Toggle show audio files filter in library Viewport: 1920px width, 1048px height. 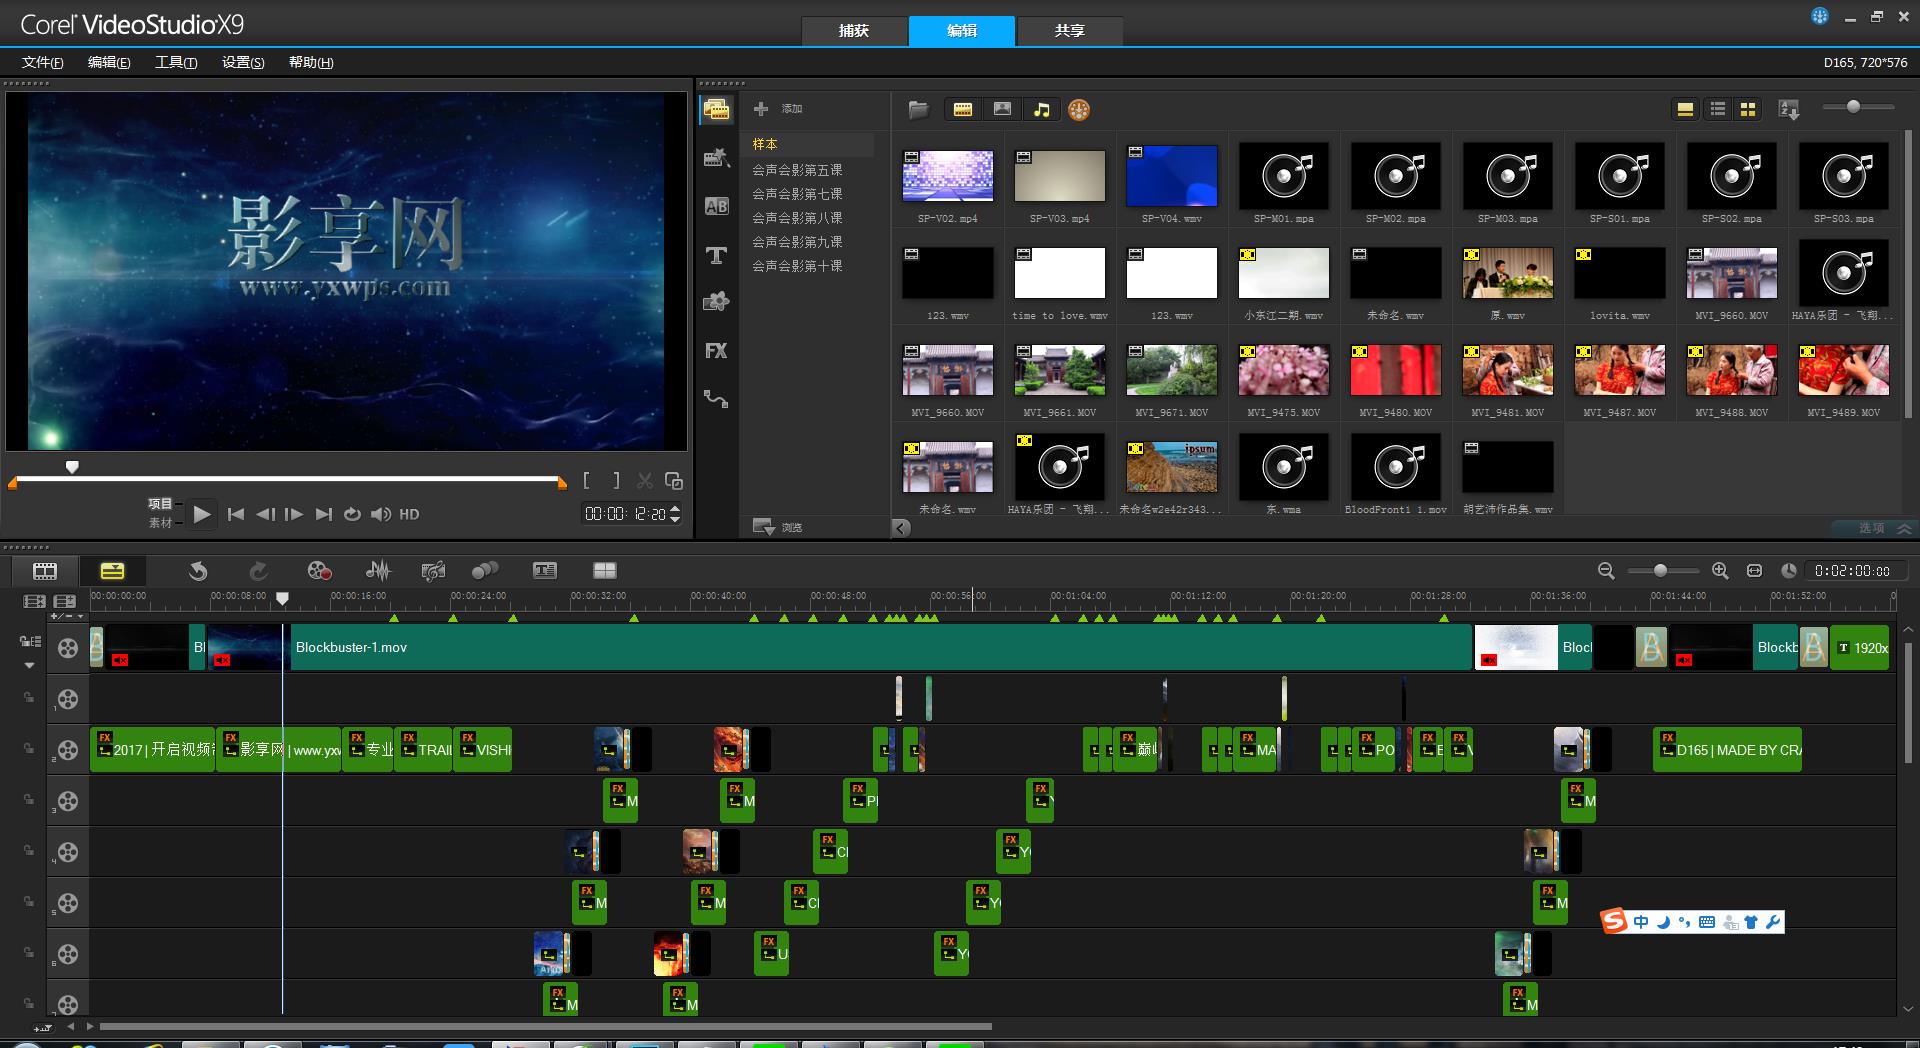(x=1042, y=110)
